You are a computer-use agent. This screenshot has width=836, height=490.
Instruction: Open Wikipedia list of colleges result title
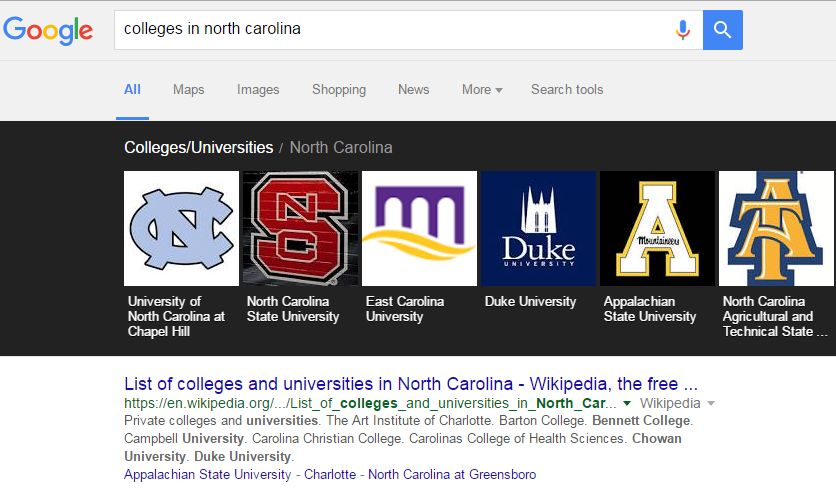411,384
